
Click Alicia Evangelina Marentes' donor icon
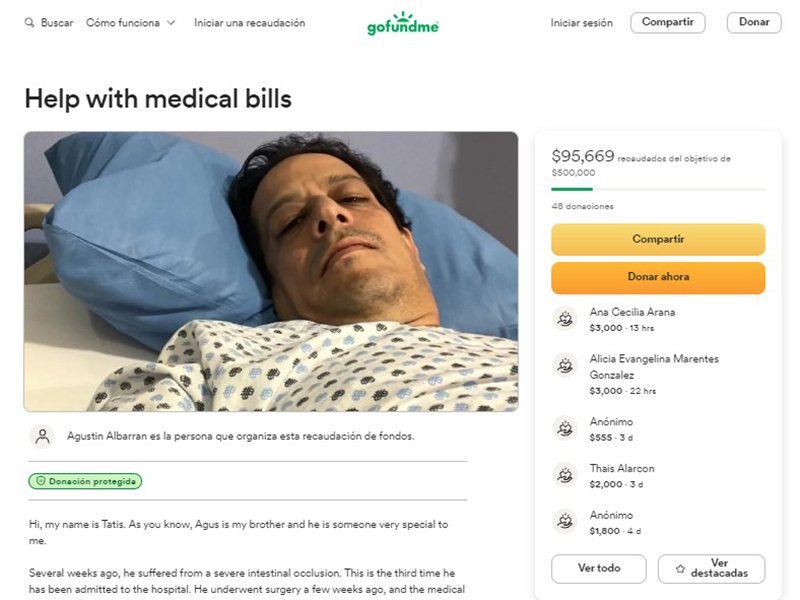pyautogui.click(x=565, y=365)
